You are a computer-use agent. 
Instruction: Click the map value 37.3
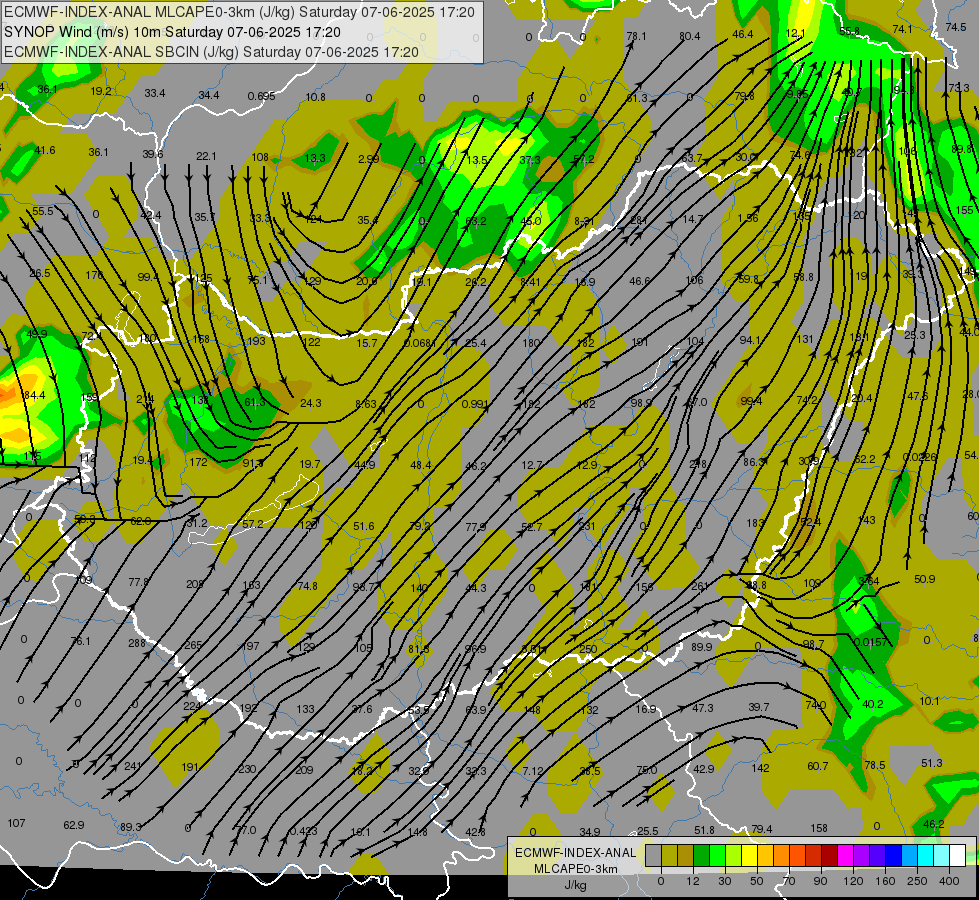click(x=529, y=160)
